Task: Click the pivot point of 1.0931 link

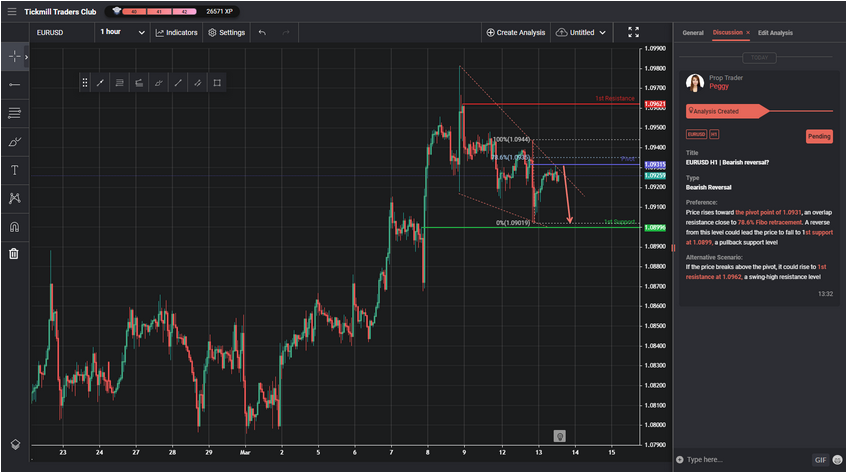Action: click(768, 213)
